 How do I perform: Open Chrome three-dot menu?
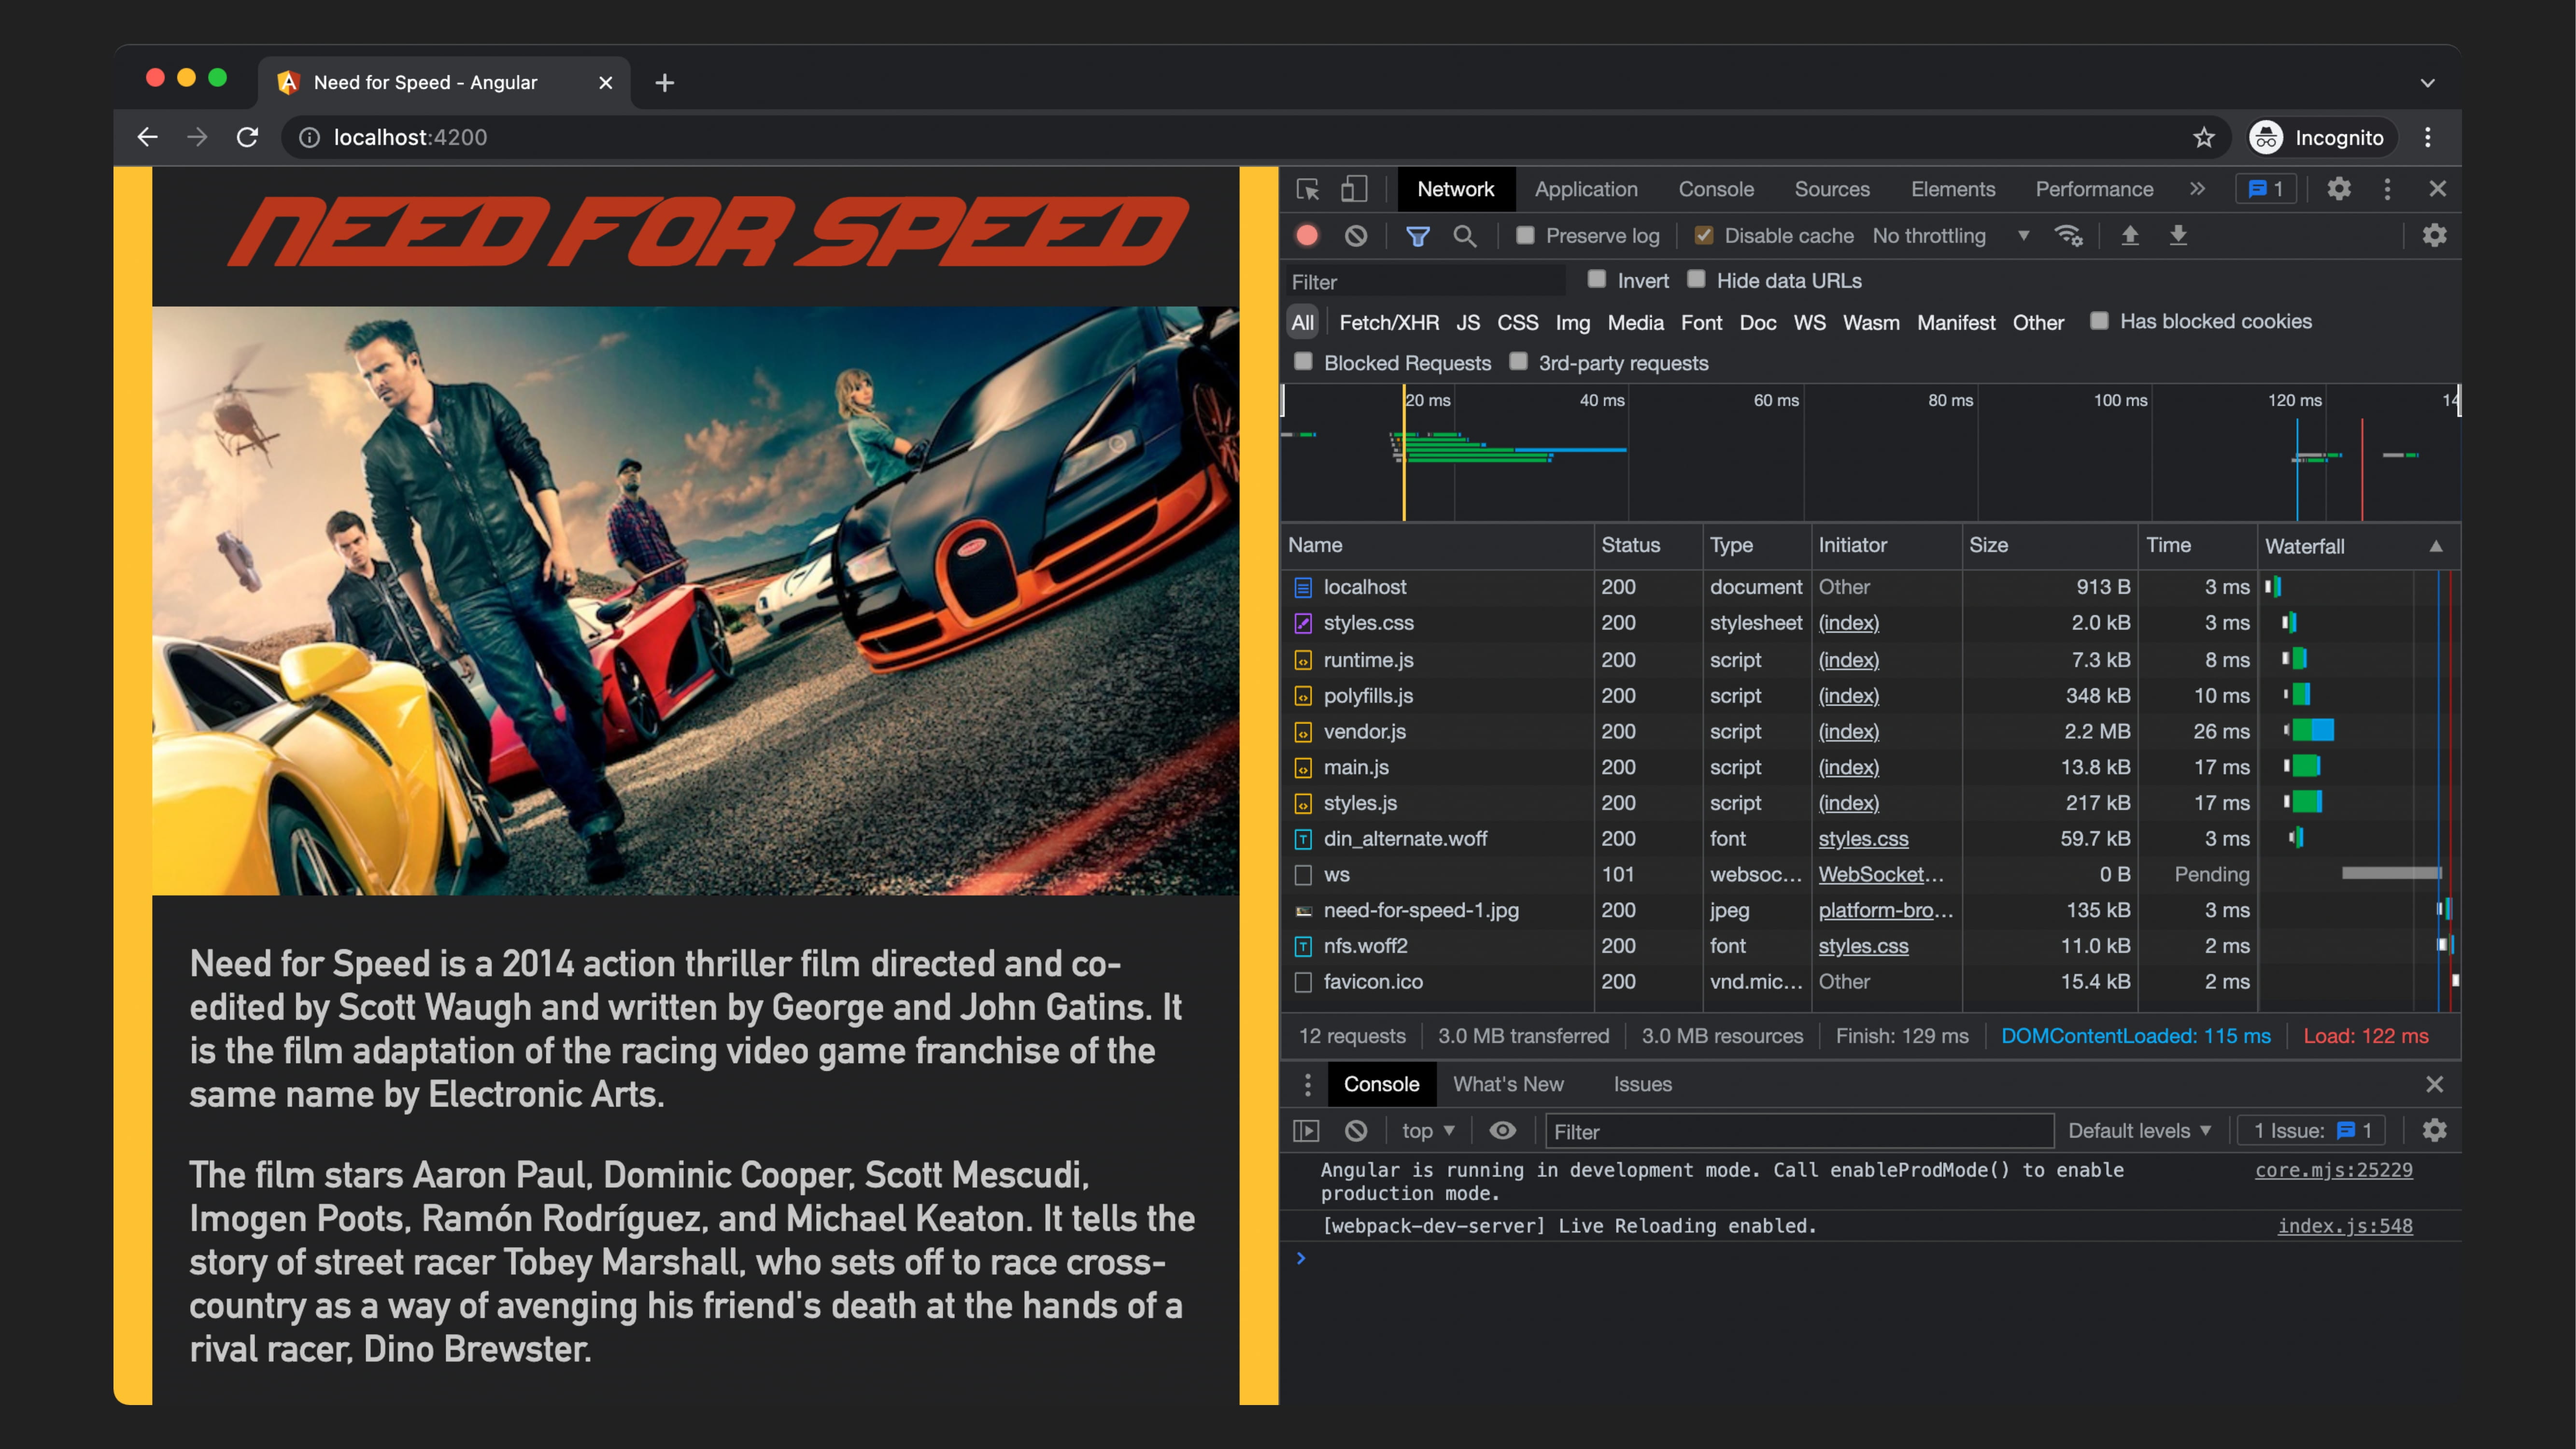[2428, 138]
